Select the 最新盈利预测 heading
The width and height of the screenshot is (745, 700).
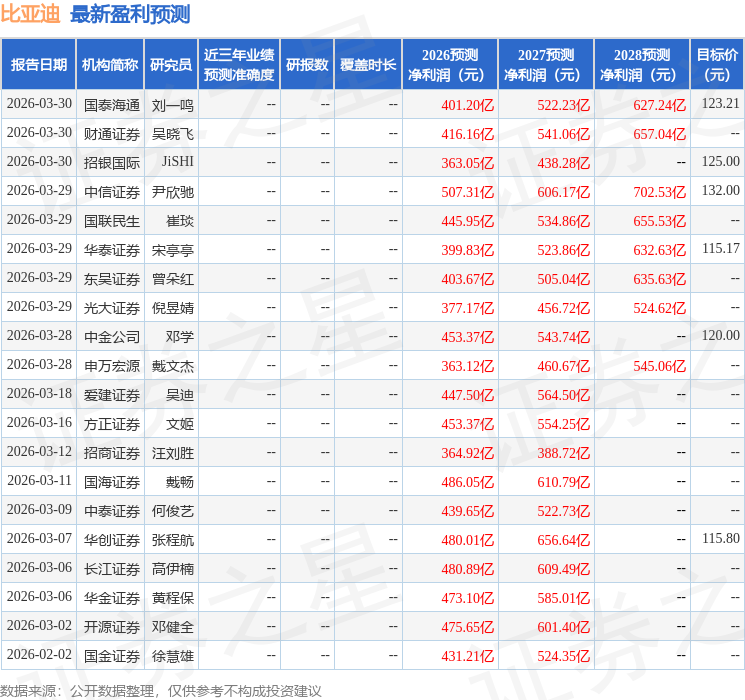pyautogui.click(x=130, y=14)
